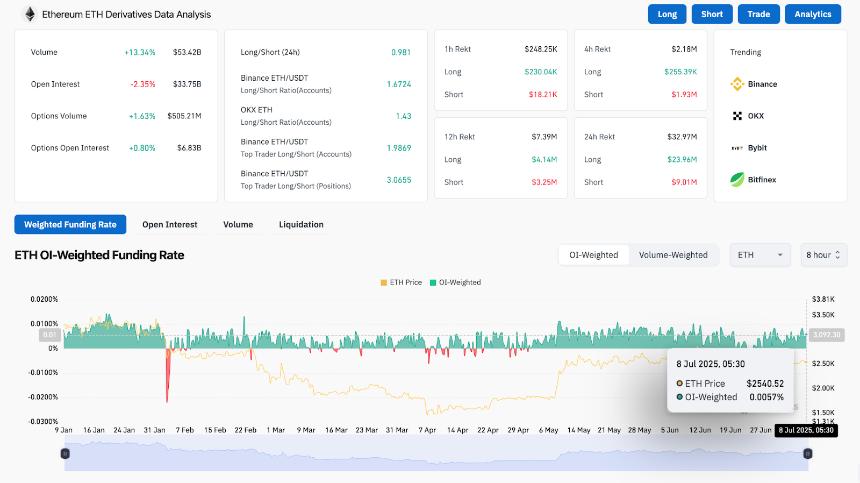
Task: Click the left range handle below chart
Action: point(66,454)
